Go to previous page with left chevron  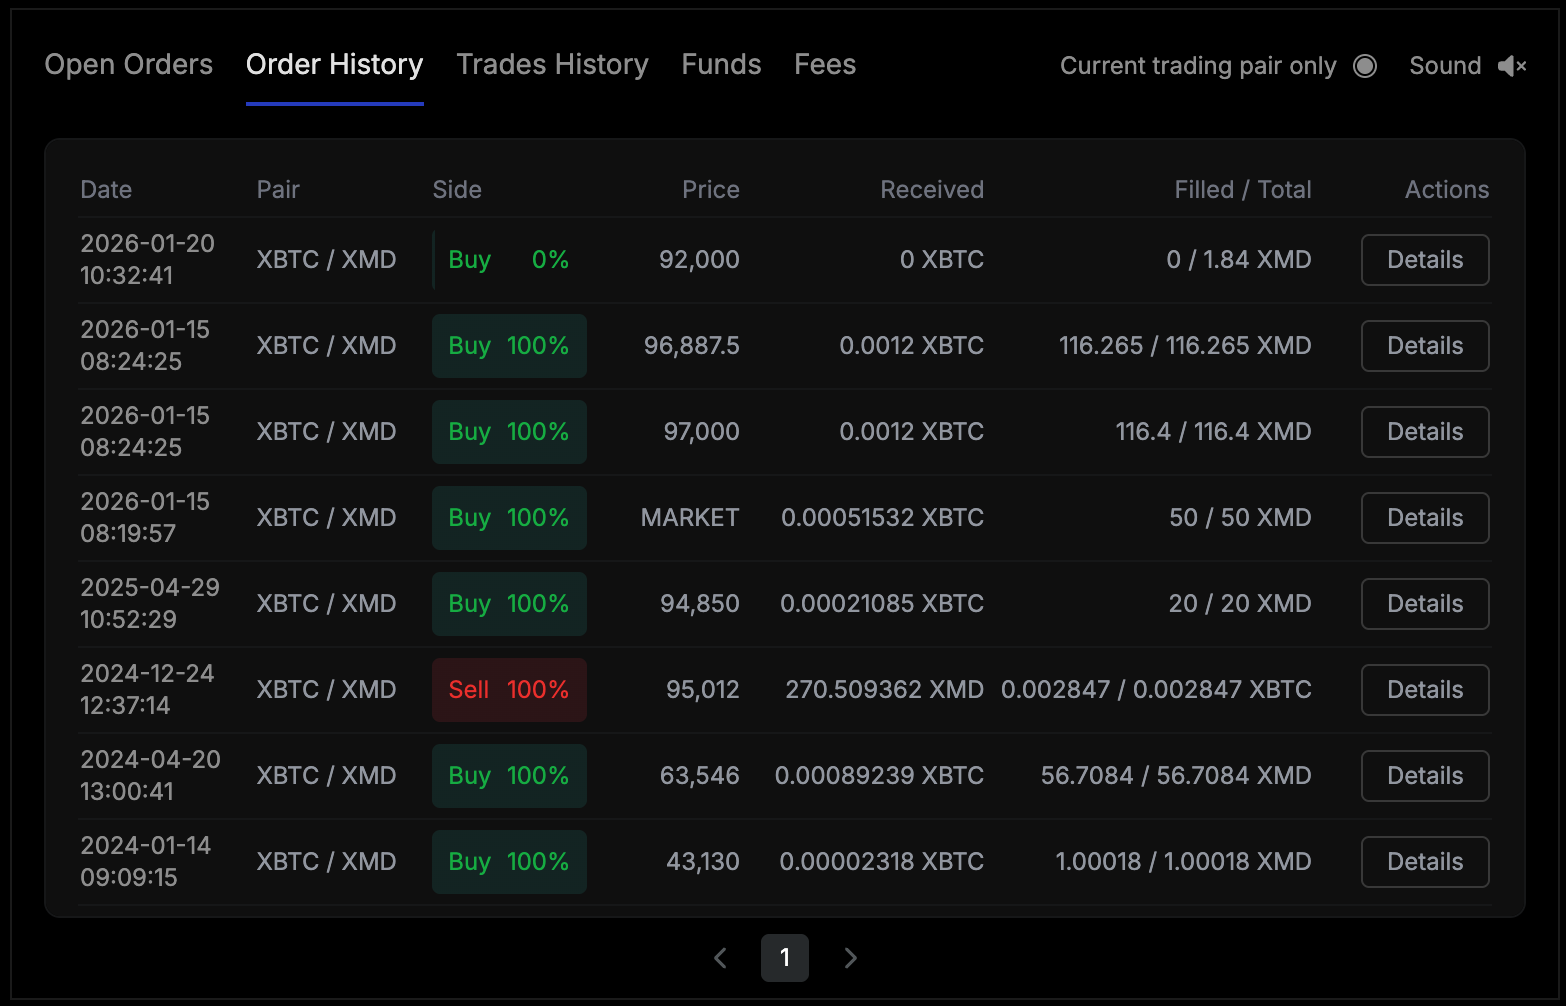coord(721,958)
